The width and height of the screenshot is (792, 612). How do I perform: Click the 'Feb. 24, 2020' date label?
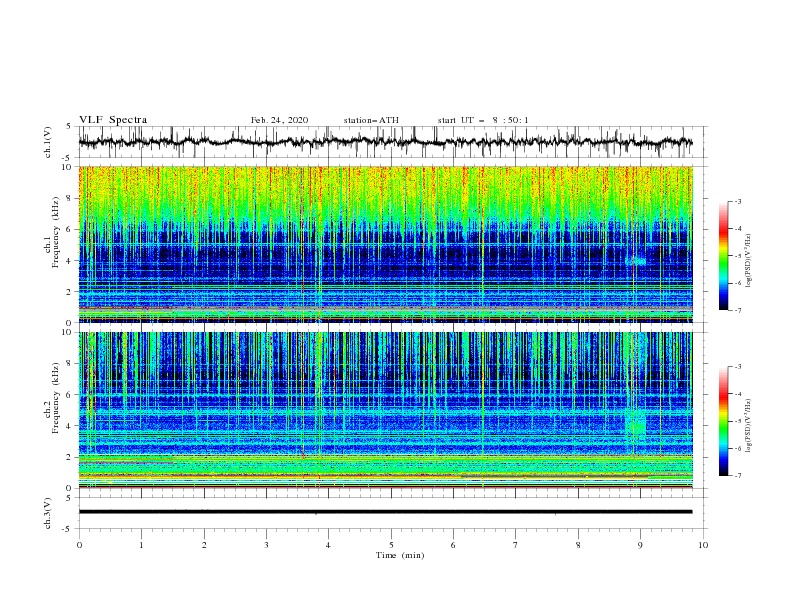pos(279,120)
